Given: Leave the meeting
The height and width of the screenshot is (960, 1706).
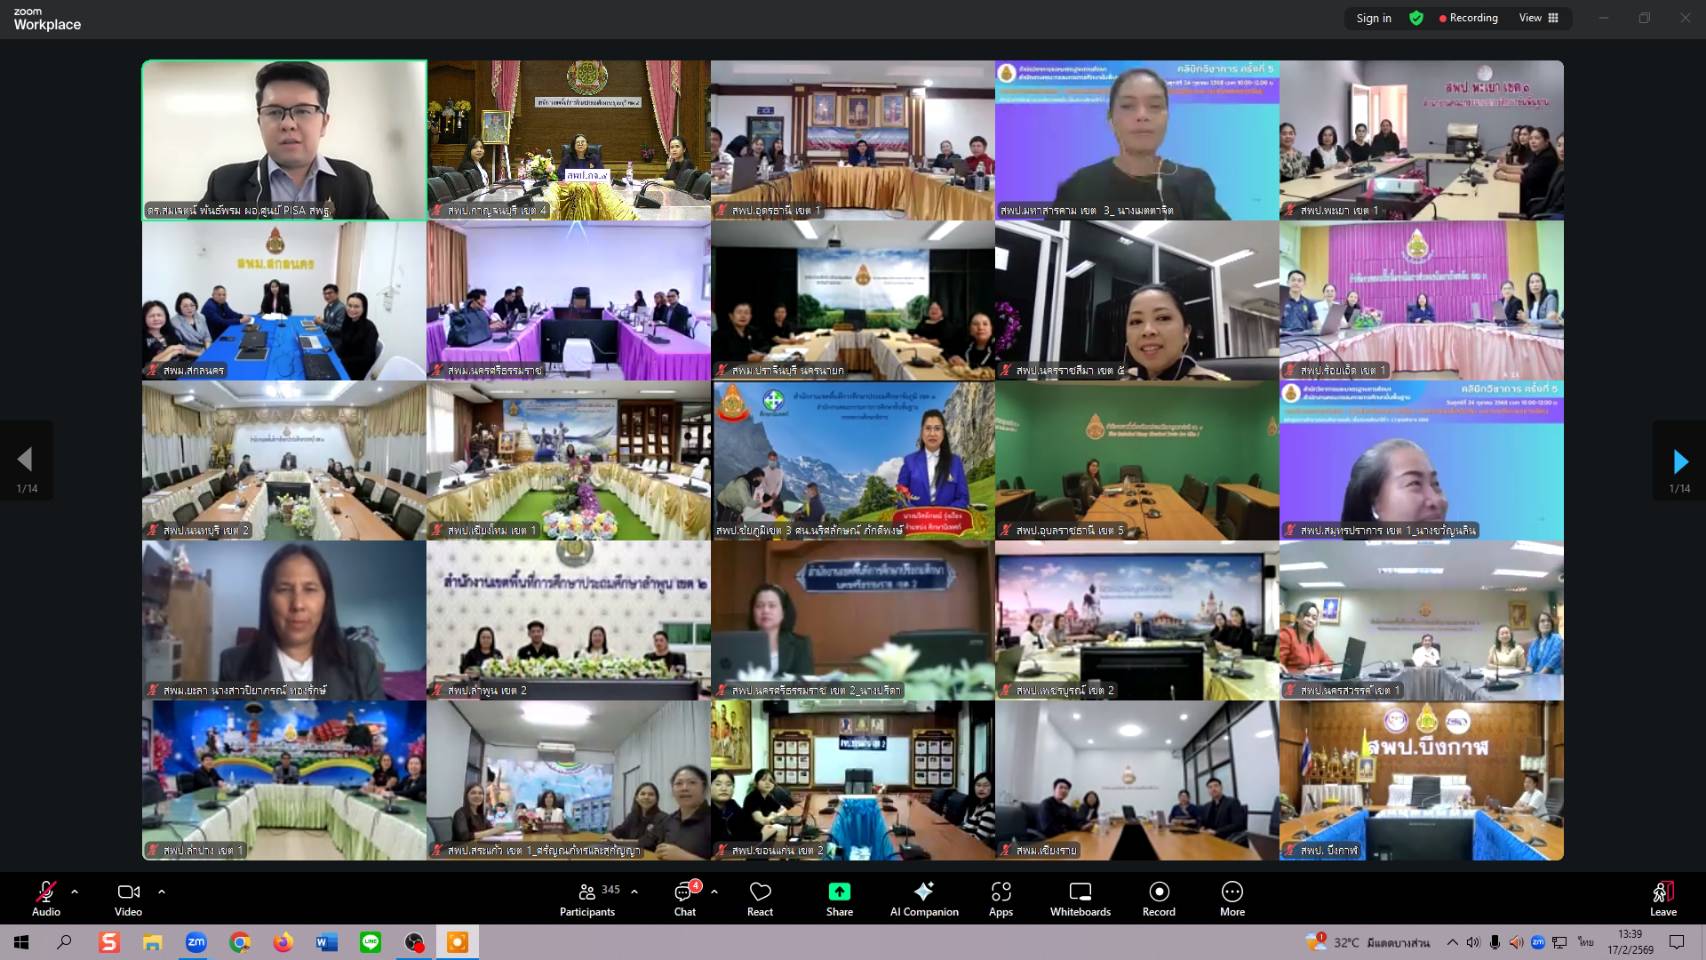Looking at the screenshot, I should (1663, 898).
